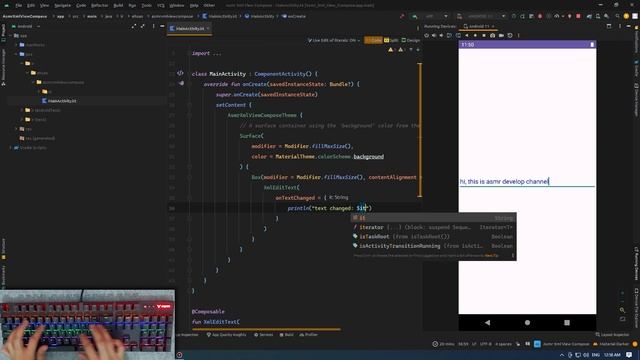
Task: Click the taskbar clock showing 12:58 AM
Action: point(612,355)
